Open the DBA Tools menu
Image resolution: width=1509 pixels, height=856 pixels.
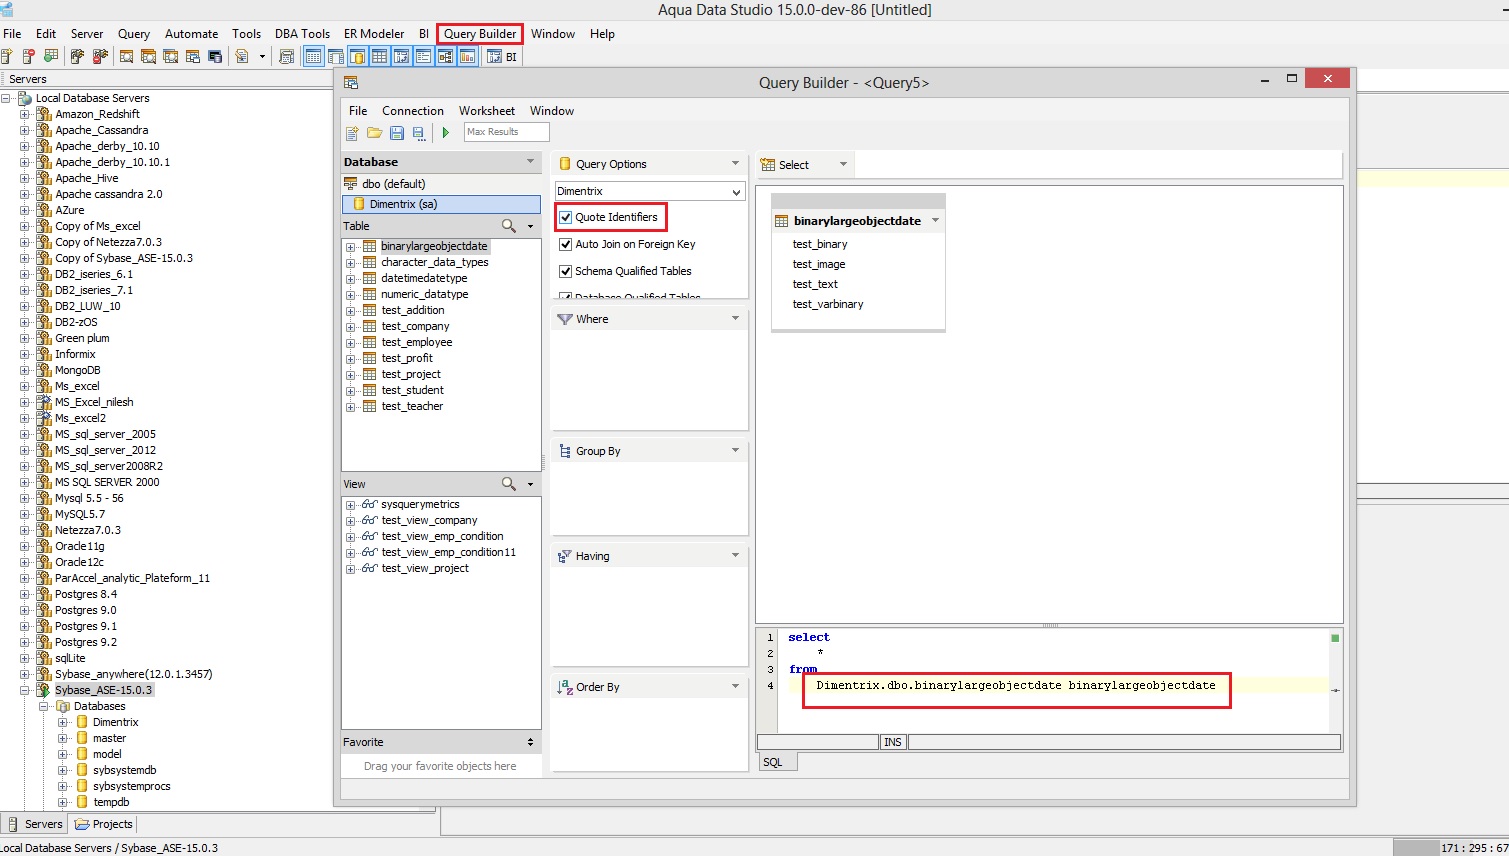[x=302, y=34]
